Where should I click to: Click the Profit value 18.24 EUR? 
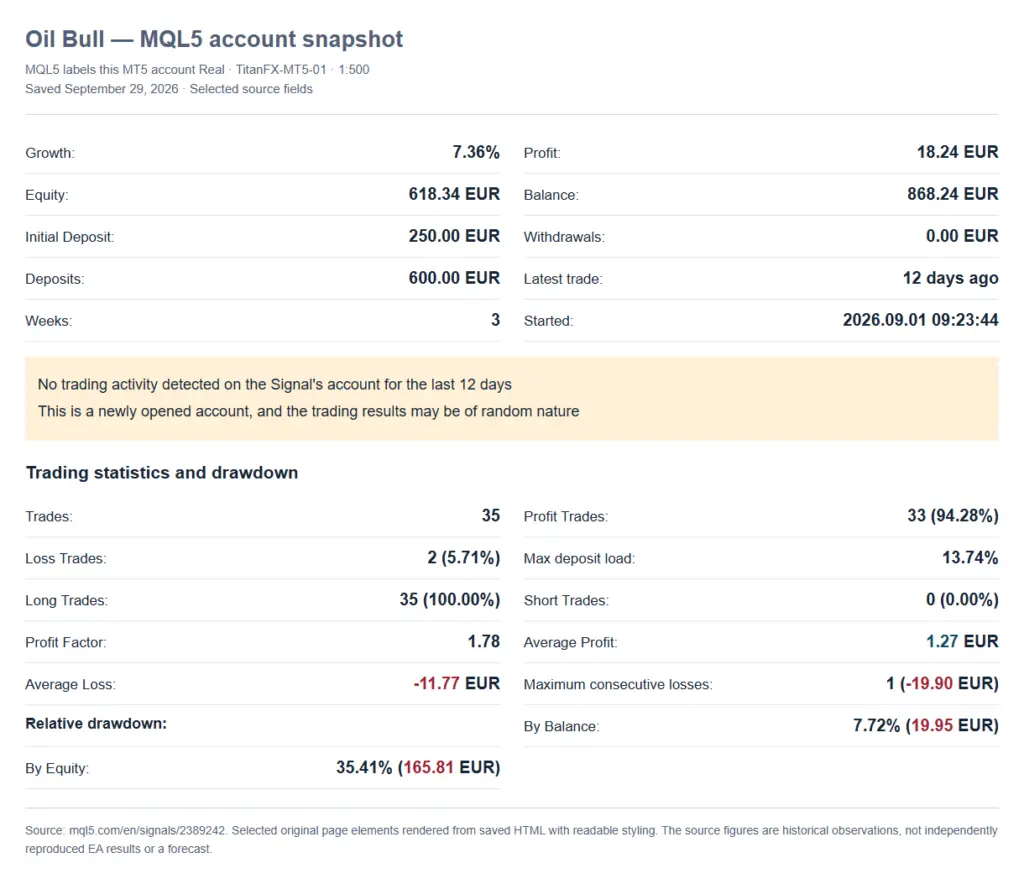(957, 152)
